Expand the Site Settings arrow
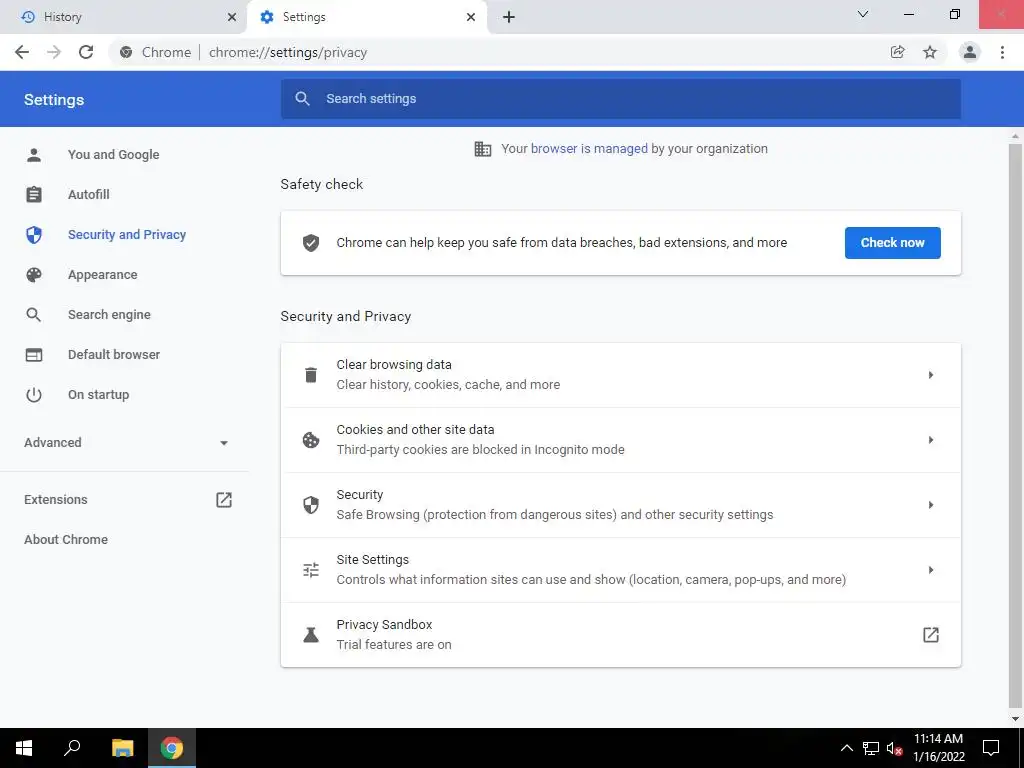Viewport: 1024px width, 768px height. tap(931, 570)
